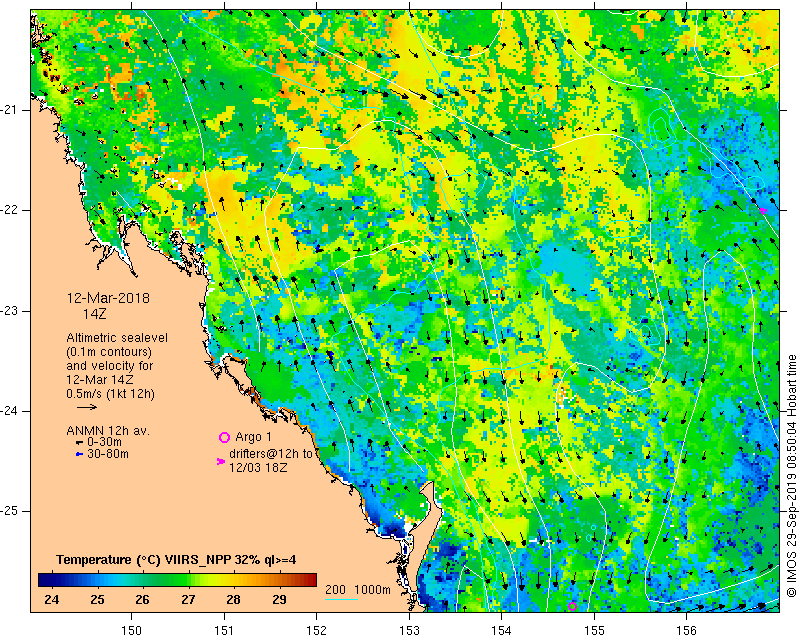This screenshot has height=640, width=800.
Task: Click the colorbar tick label 28
Action: (x=234, y=599)
